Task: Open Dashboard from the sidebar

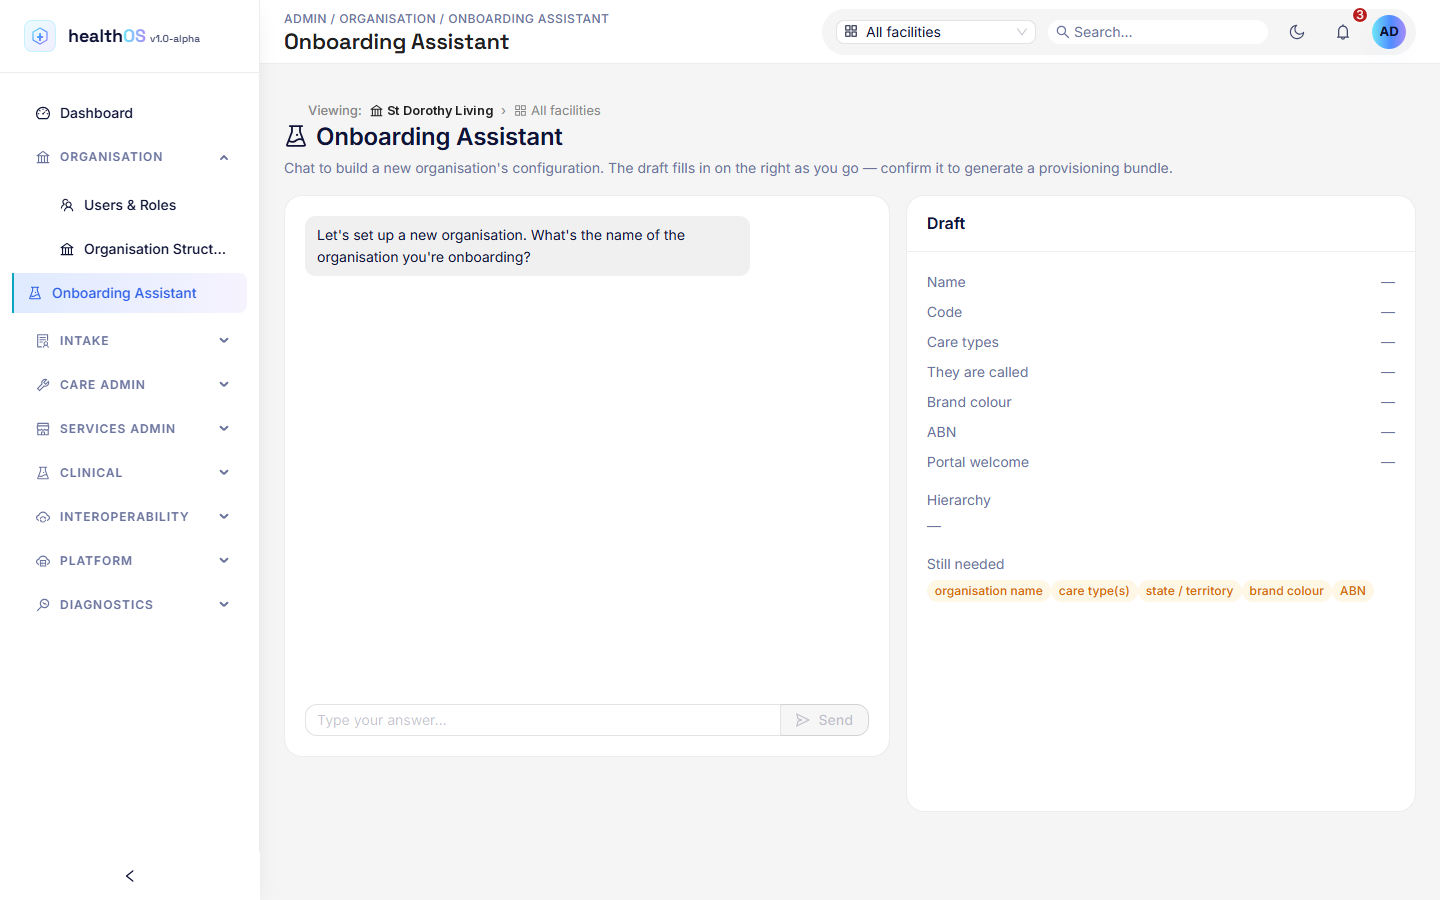Action: 129,113
